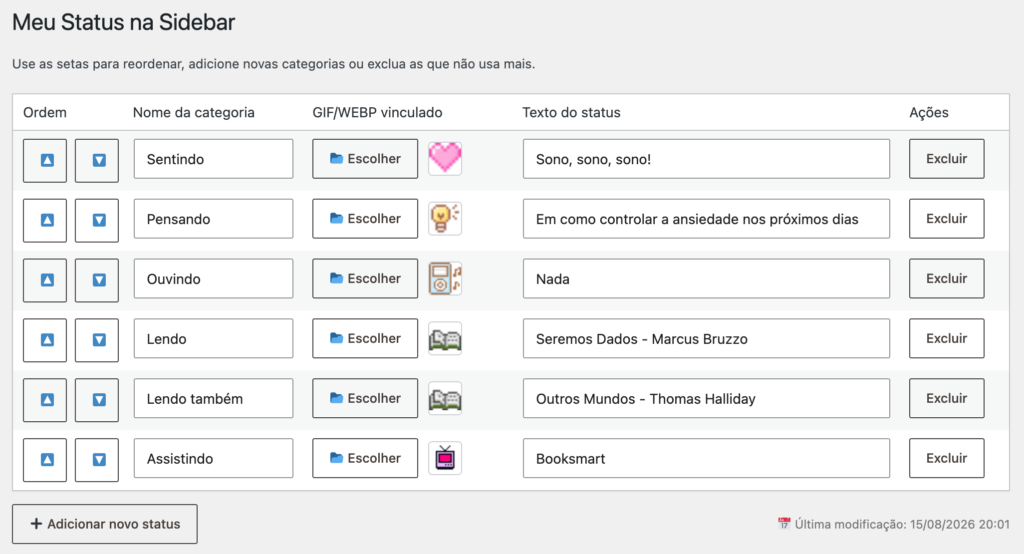Choose a GIF for the Sentindo row
Screen dimensions: 1024x554
point(365,159)
